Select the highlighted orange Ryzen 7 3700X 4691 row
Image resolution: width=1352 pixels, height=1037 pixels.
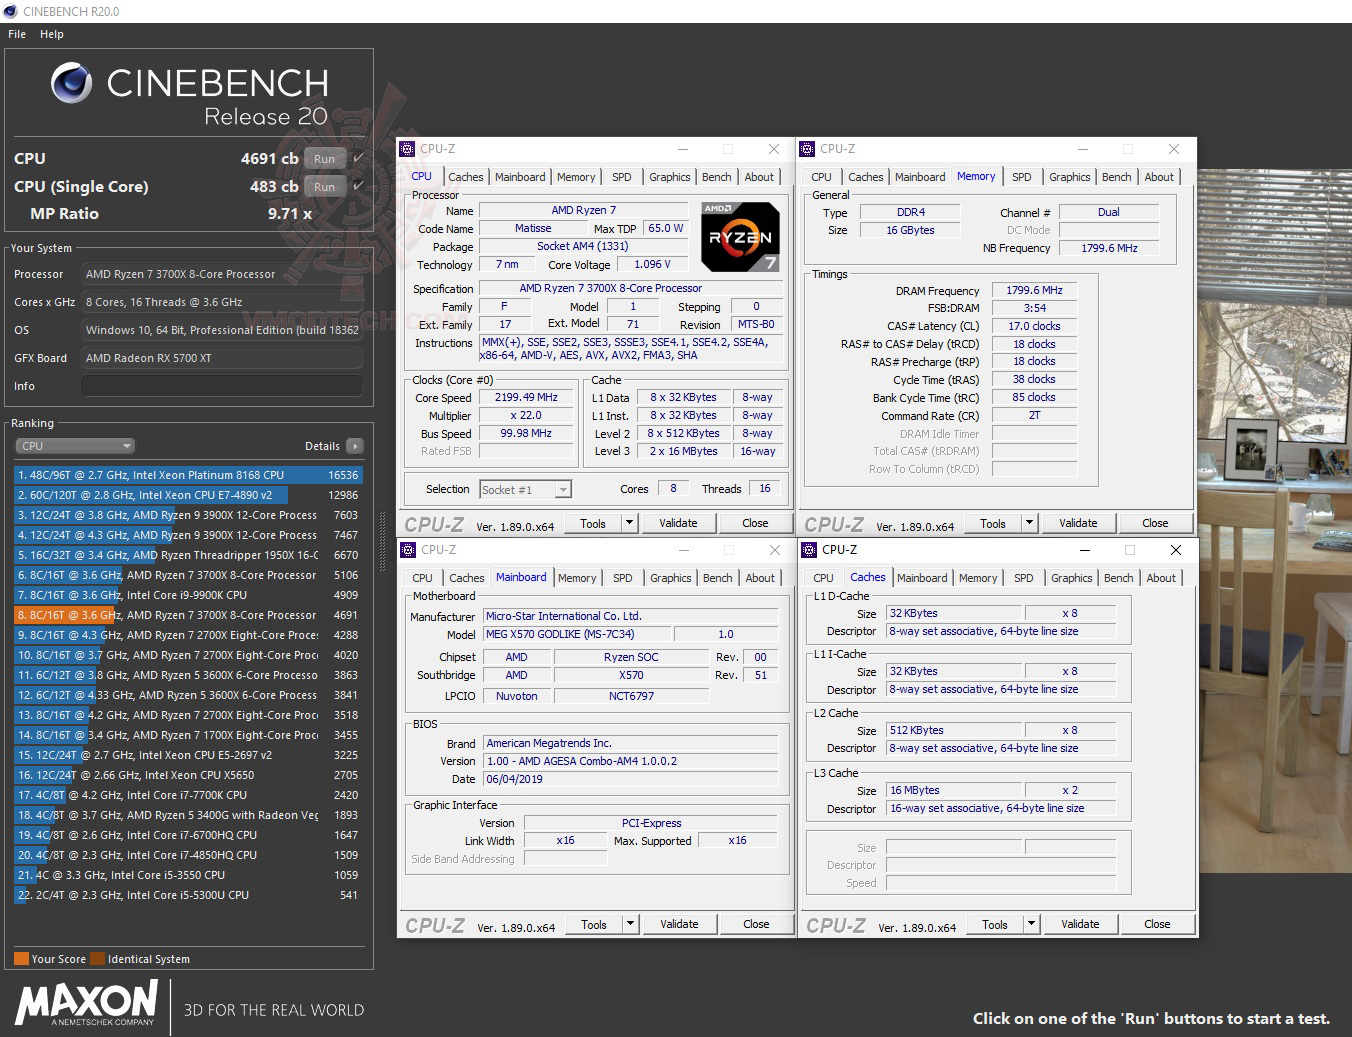coord(188,615)
